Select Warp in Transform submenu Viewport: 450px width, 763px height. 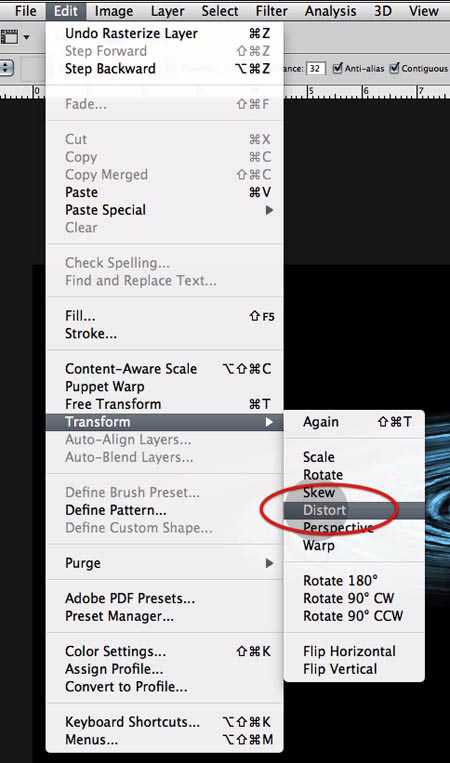354,545
